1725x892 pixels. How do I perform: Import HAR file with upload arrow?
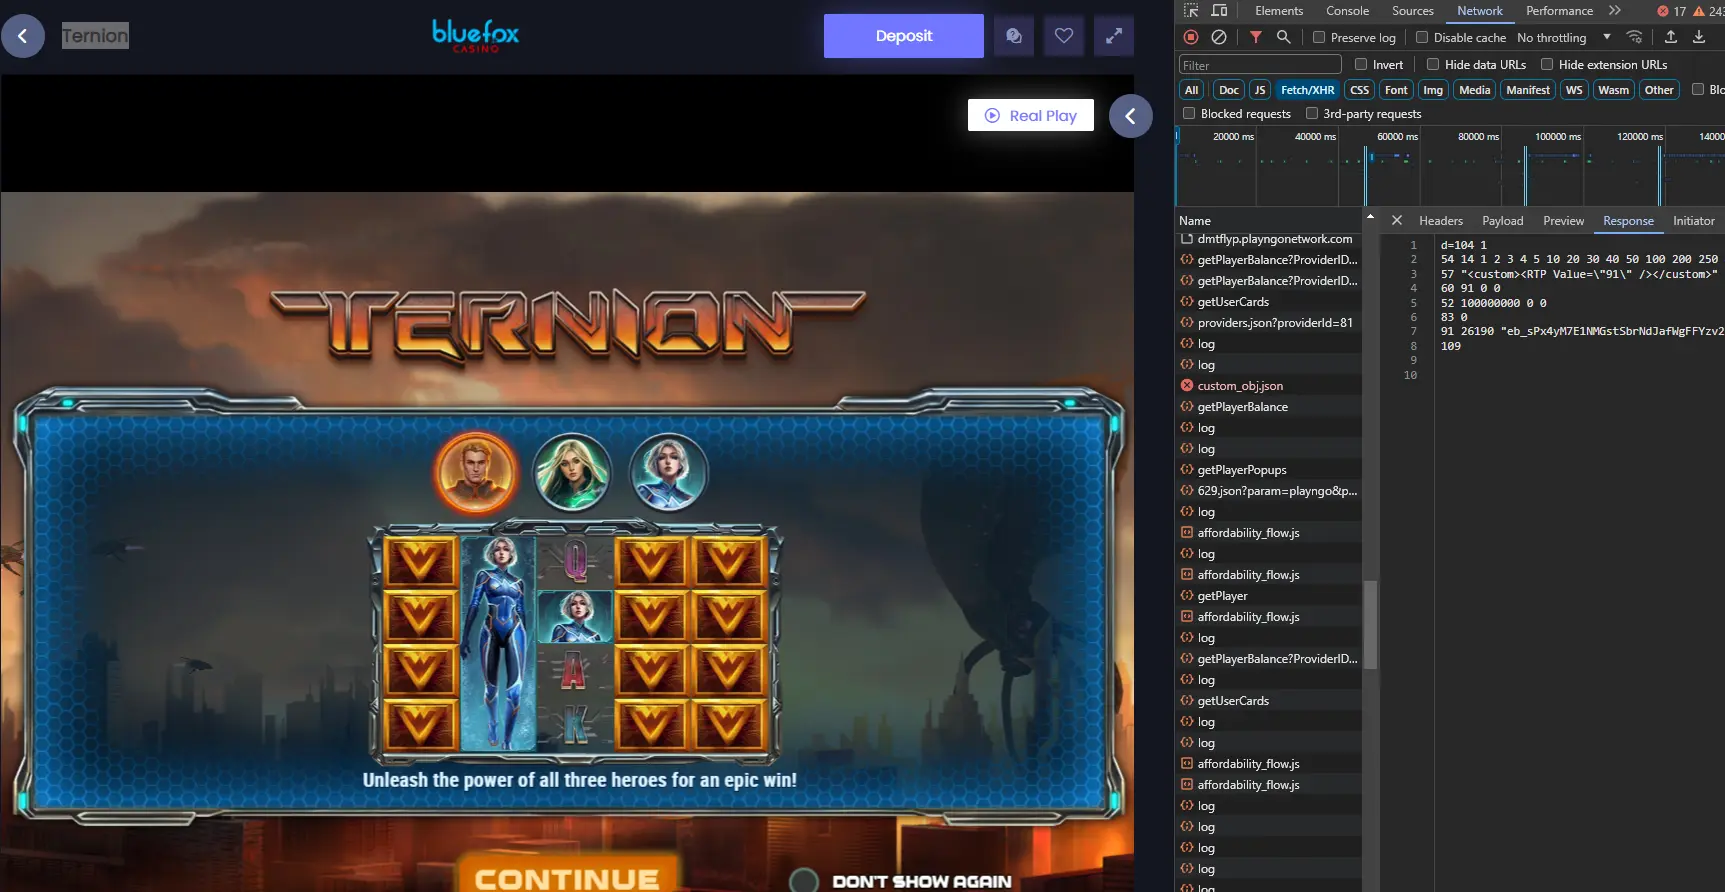coord(1671,37)
